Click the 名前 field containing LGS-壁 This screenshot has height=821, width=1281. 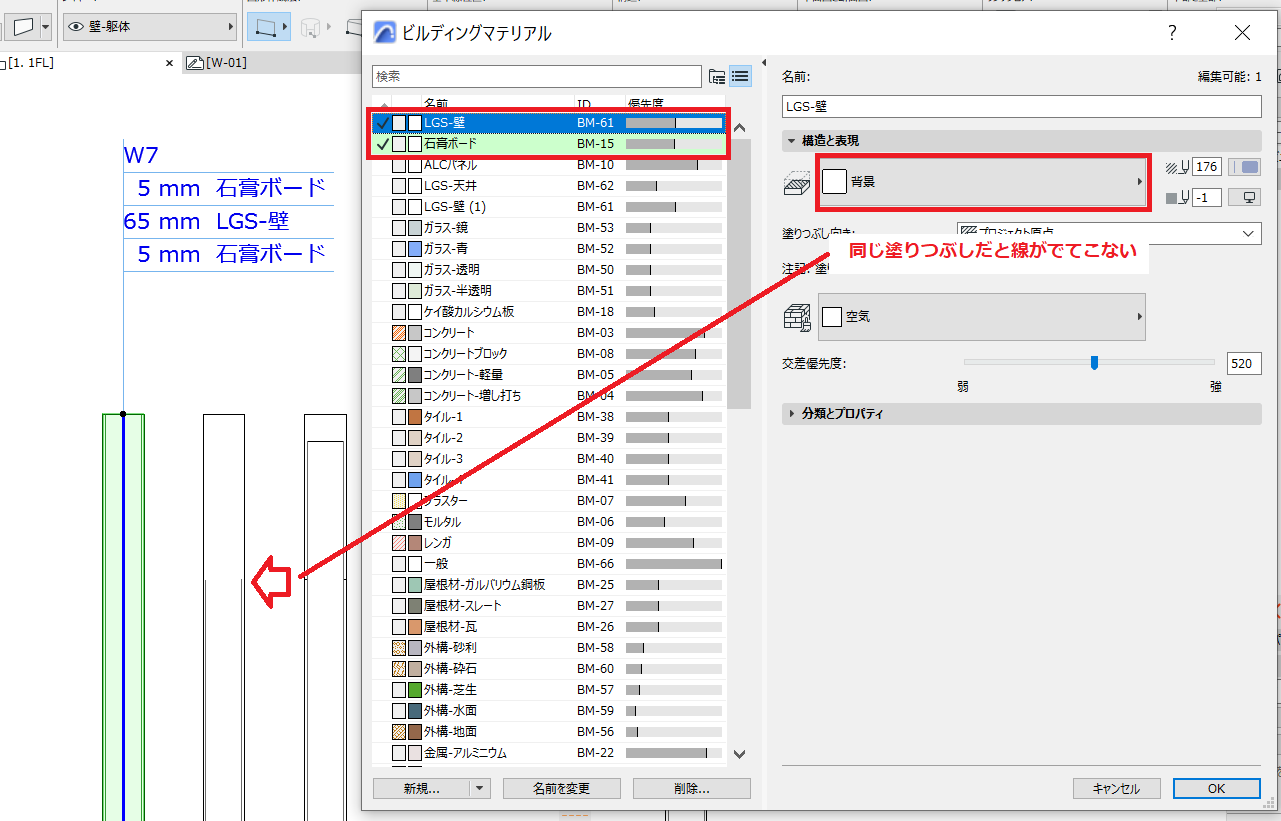click(1022, 106)
